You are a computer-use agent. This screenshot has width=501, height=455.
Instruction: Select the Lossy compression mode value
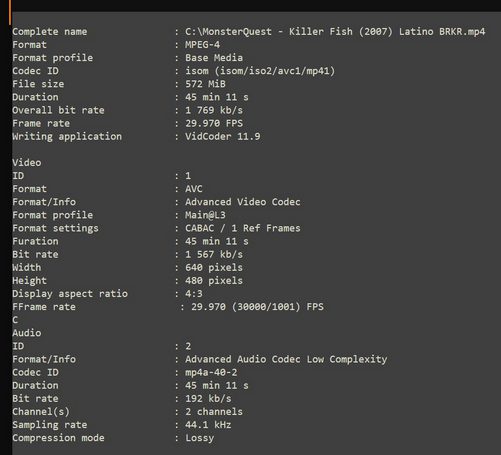199,438
